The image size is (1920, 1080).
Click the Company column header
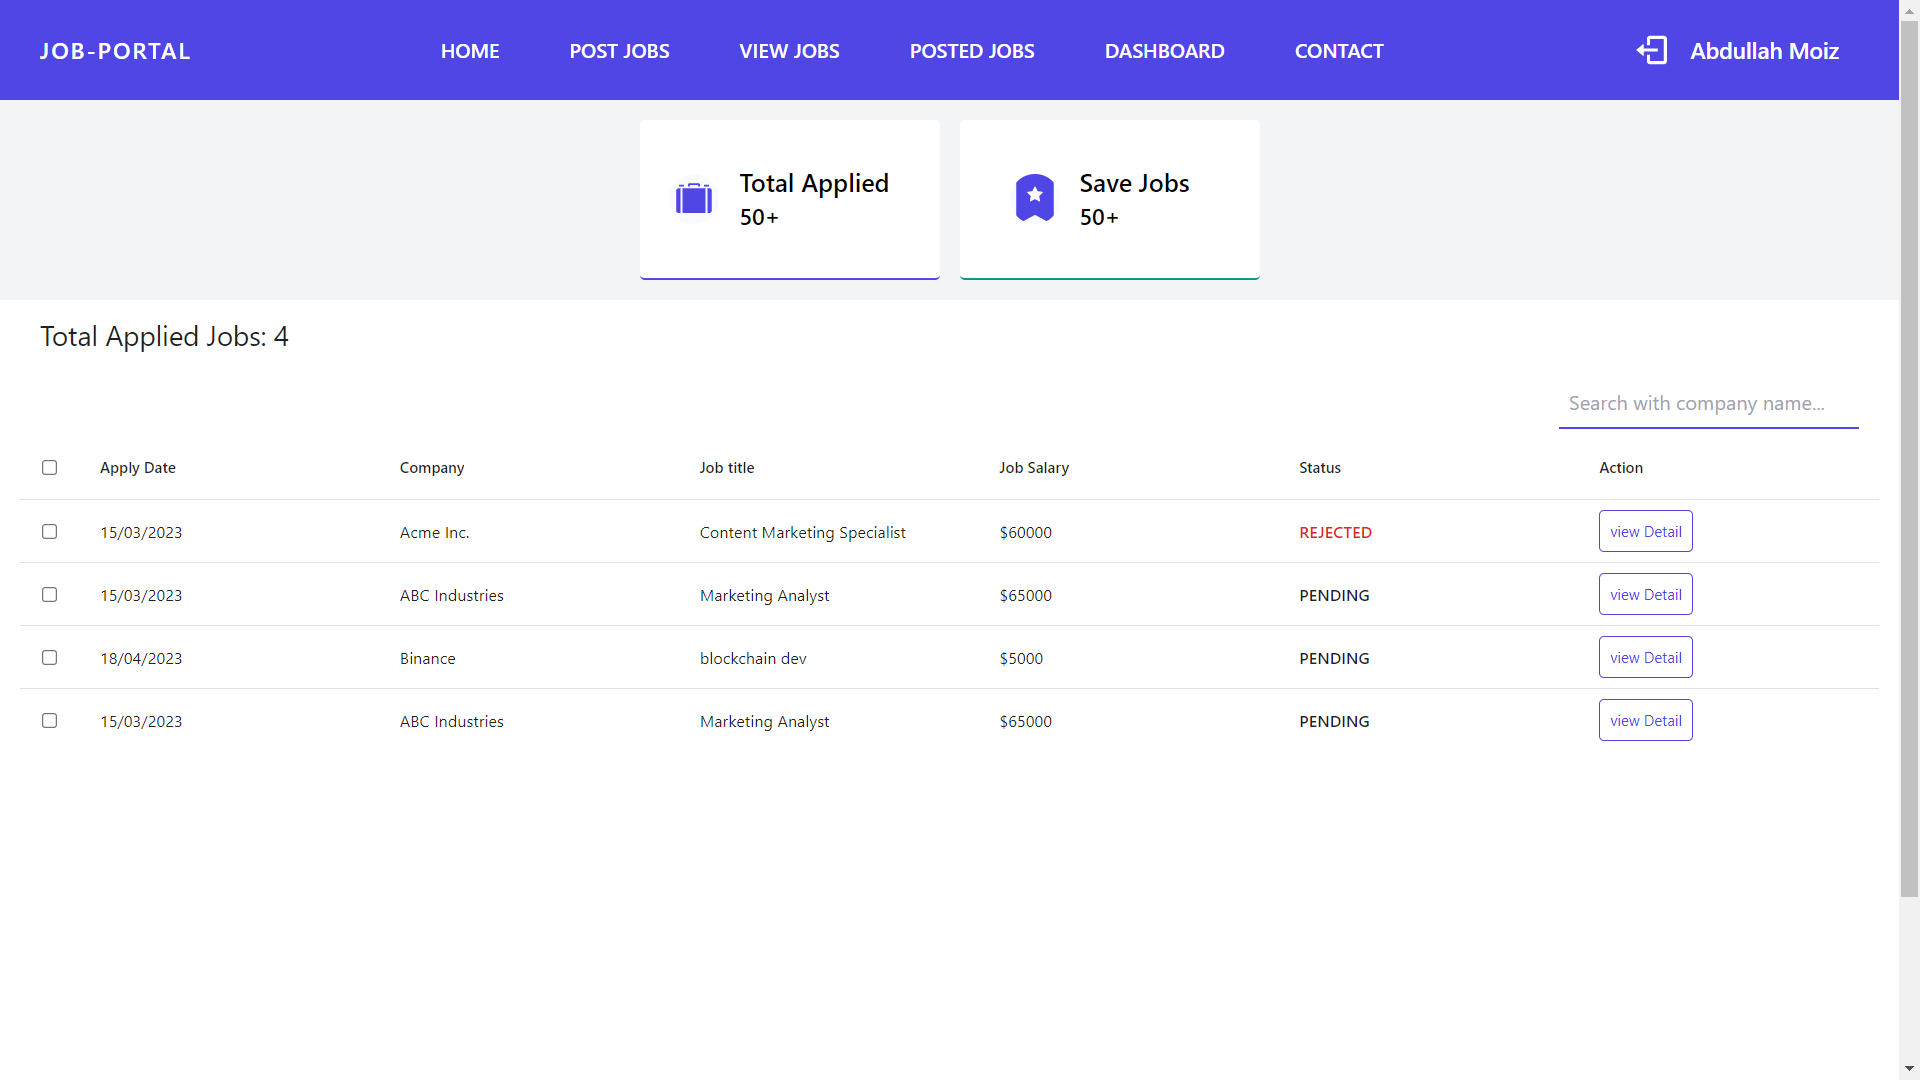pos(432,468)
